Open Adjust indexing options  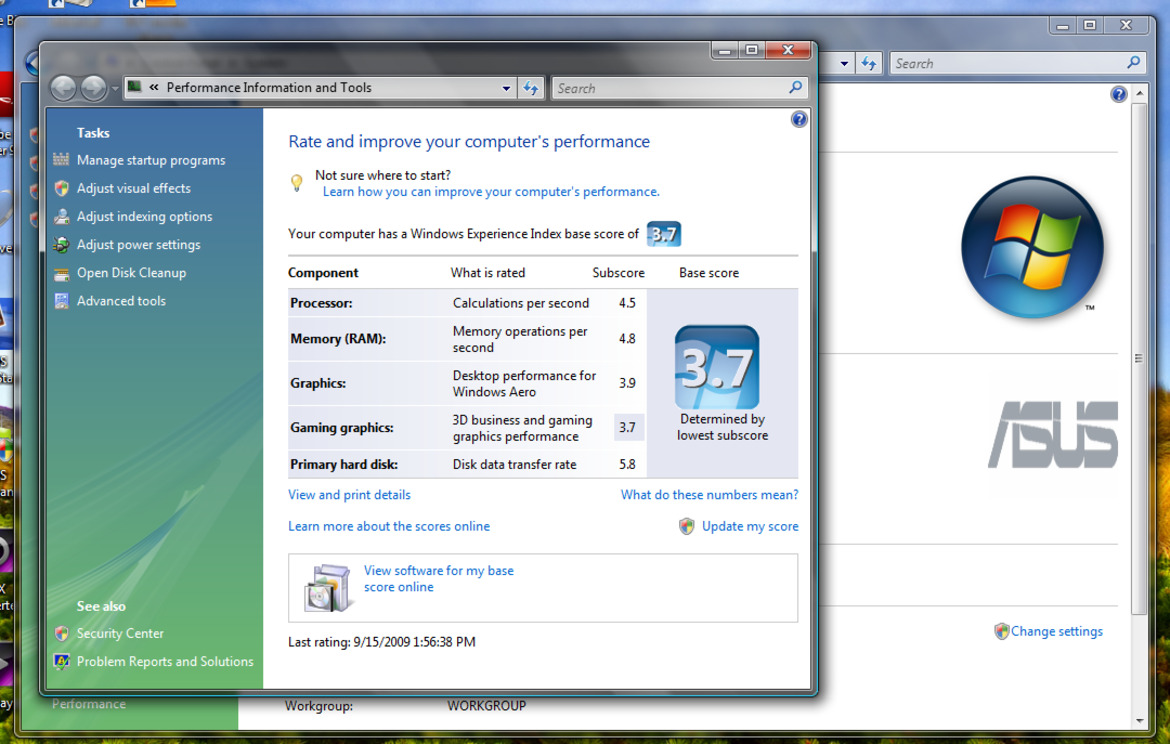pos(144,216)
